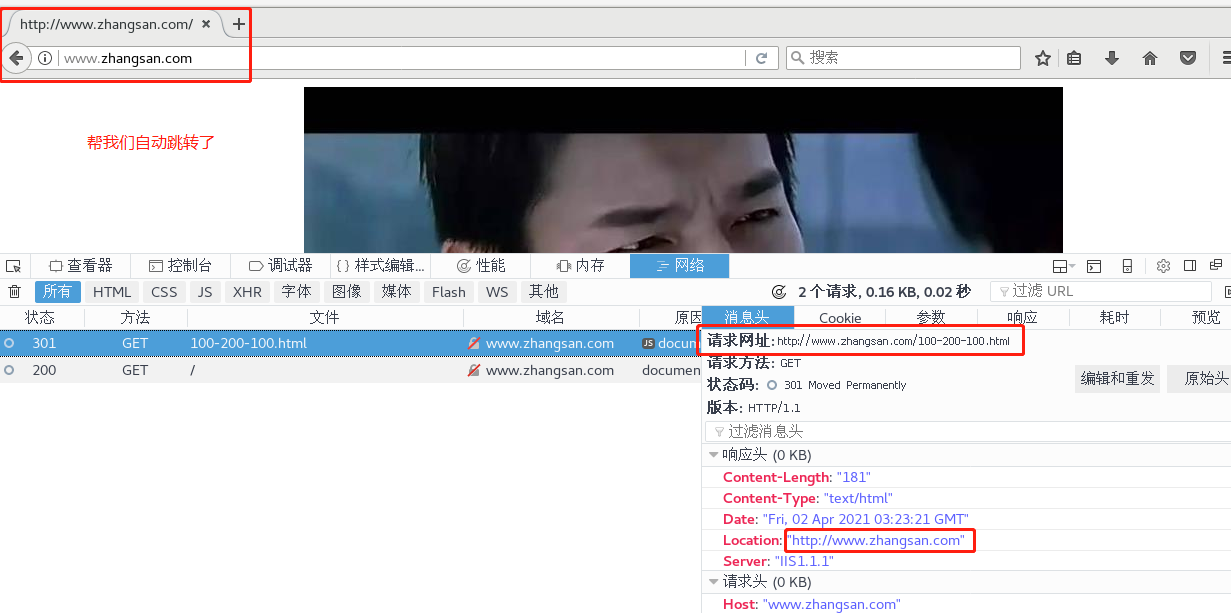Activate the element picker icon in devtools
Screen dimensions: 1231x613
13,266
